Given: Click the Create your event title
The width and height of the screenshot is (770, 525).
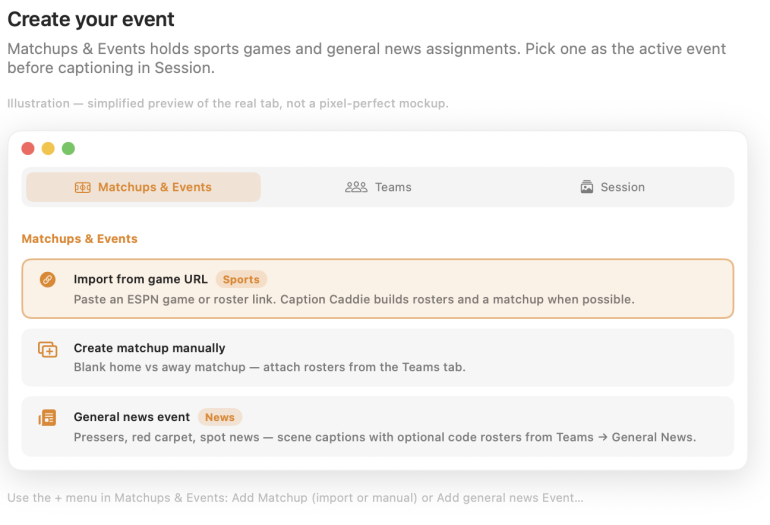Looking at the screenshot, I should [91, 20].
